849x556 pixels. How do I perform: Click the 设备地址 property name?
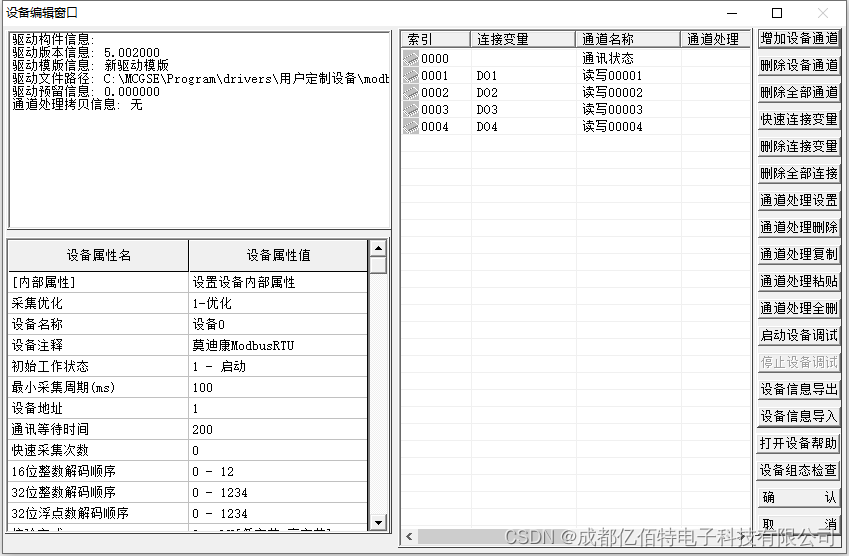point(98,409)
